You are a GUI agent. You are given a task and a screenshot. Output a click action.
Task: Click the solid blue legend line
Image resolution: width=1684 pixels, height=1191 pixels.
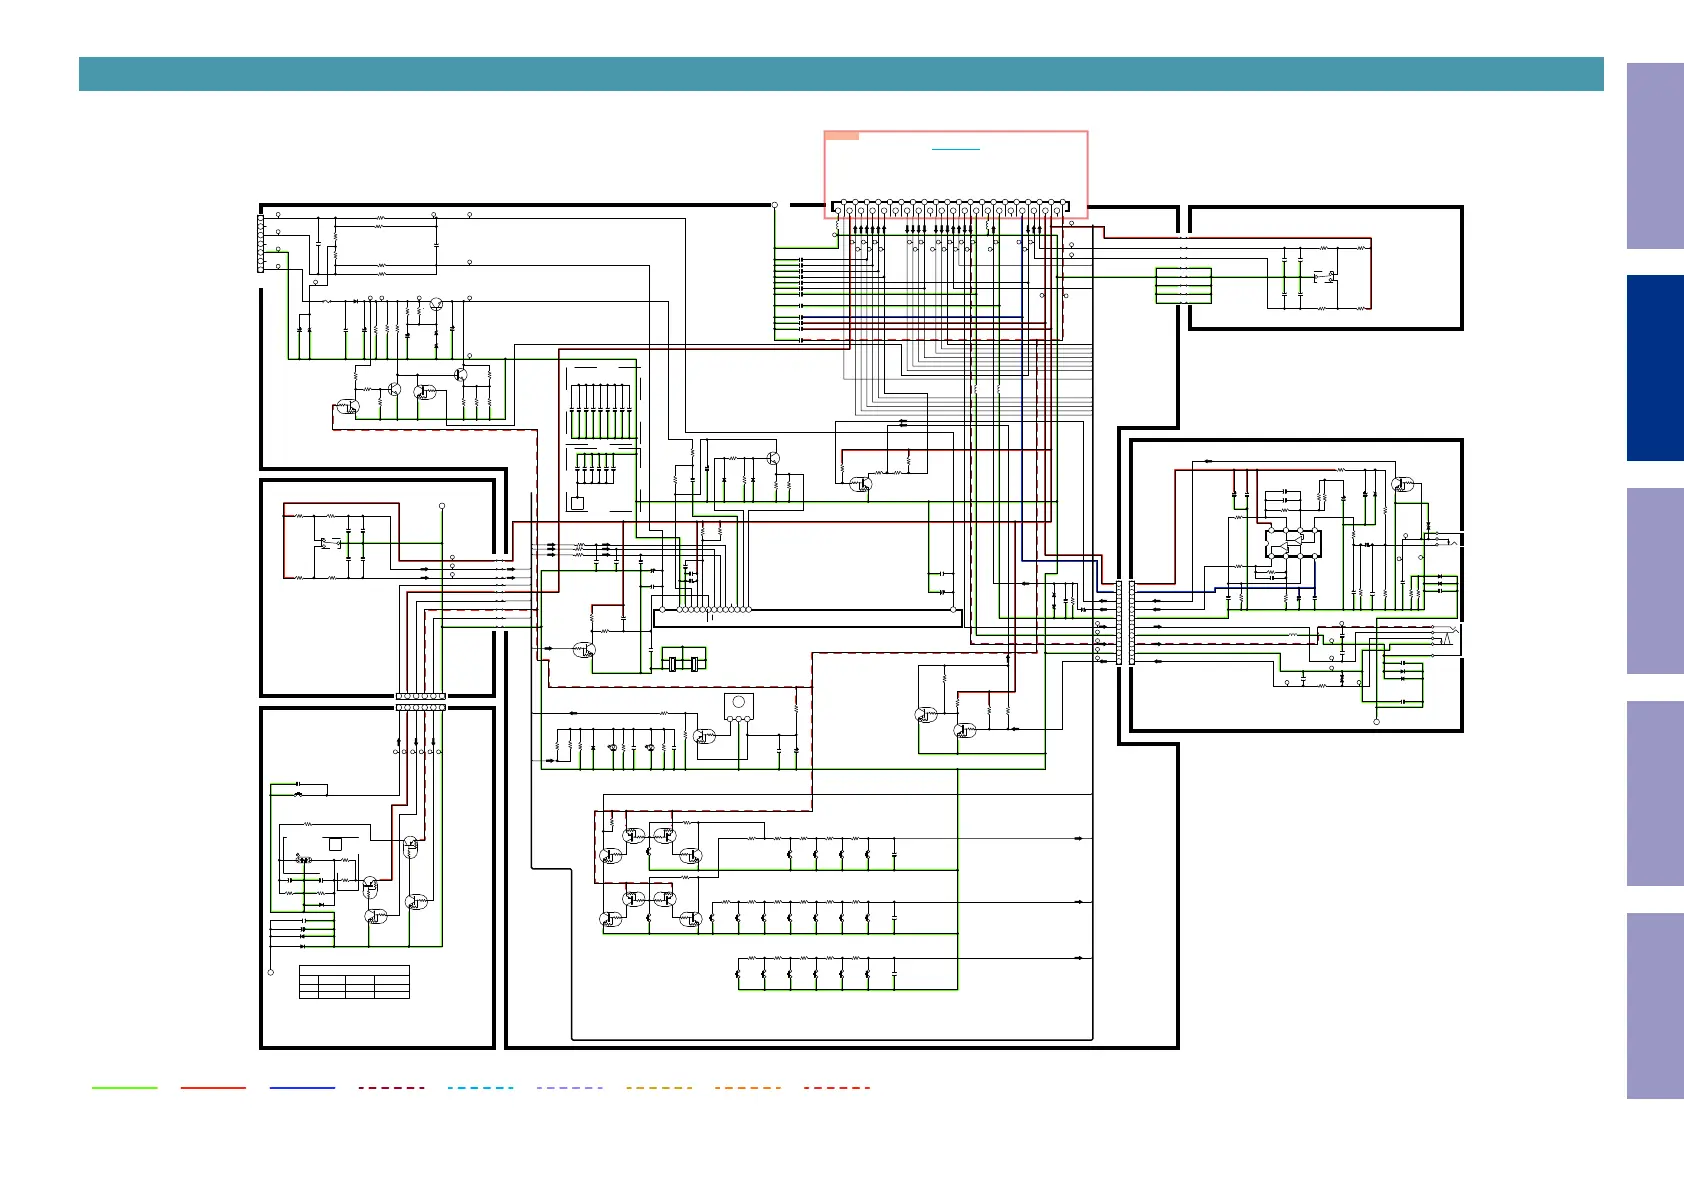click(x=302, y=1087)
